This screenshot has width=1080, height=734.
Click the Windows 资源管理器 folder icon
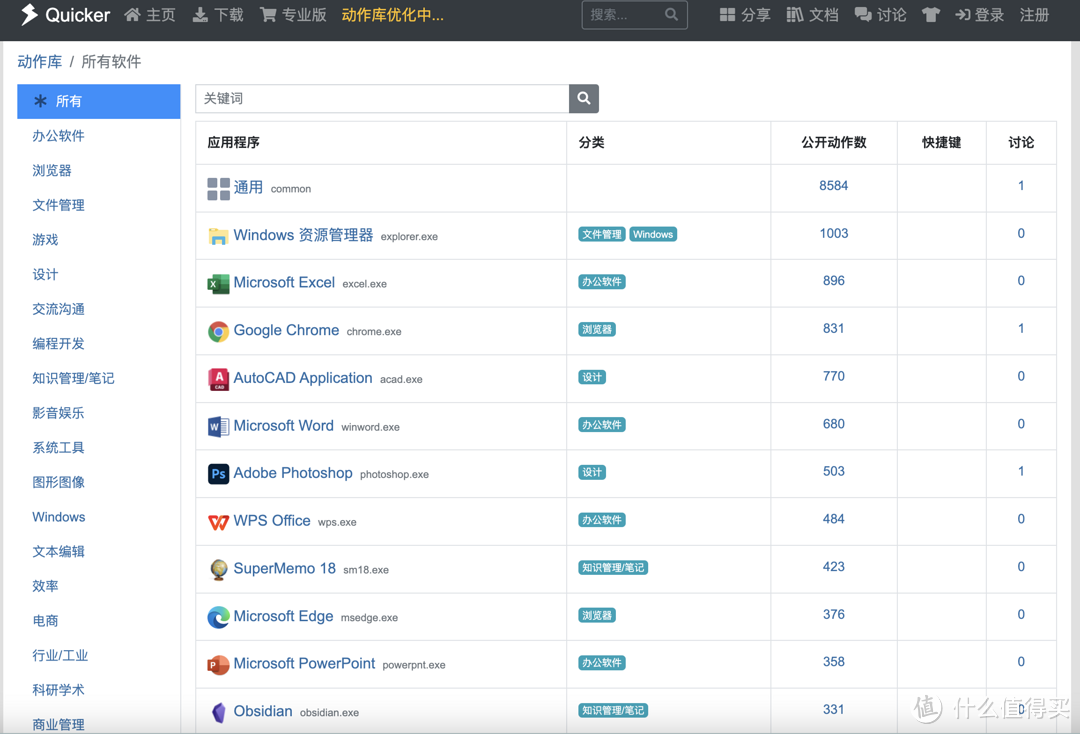(218, 236)
